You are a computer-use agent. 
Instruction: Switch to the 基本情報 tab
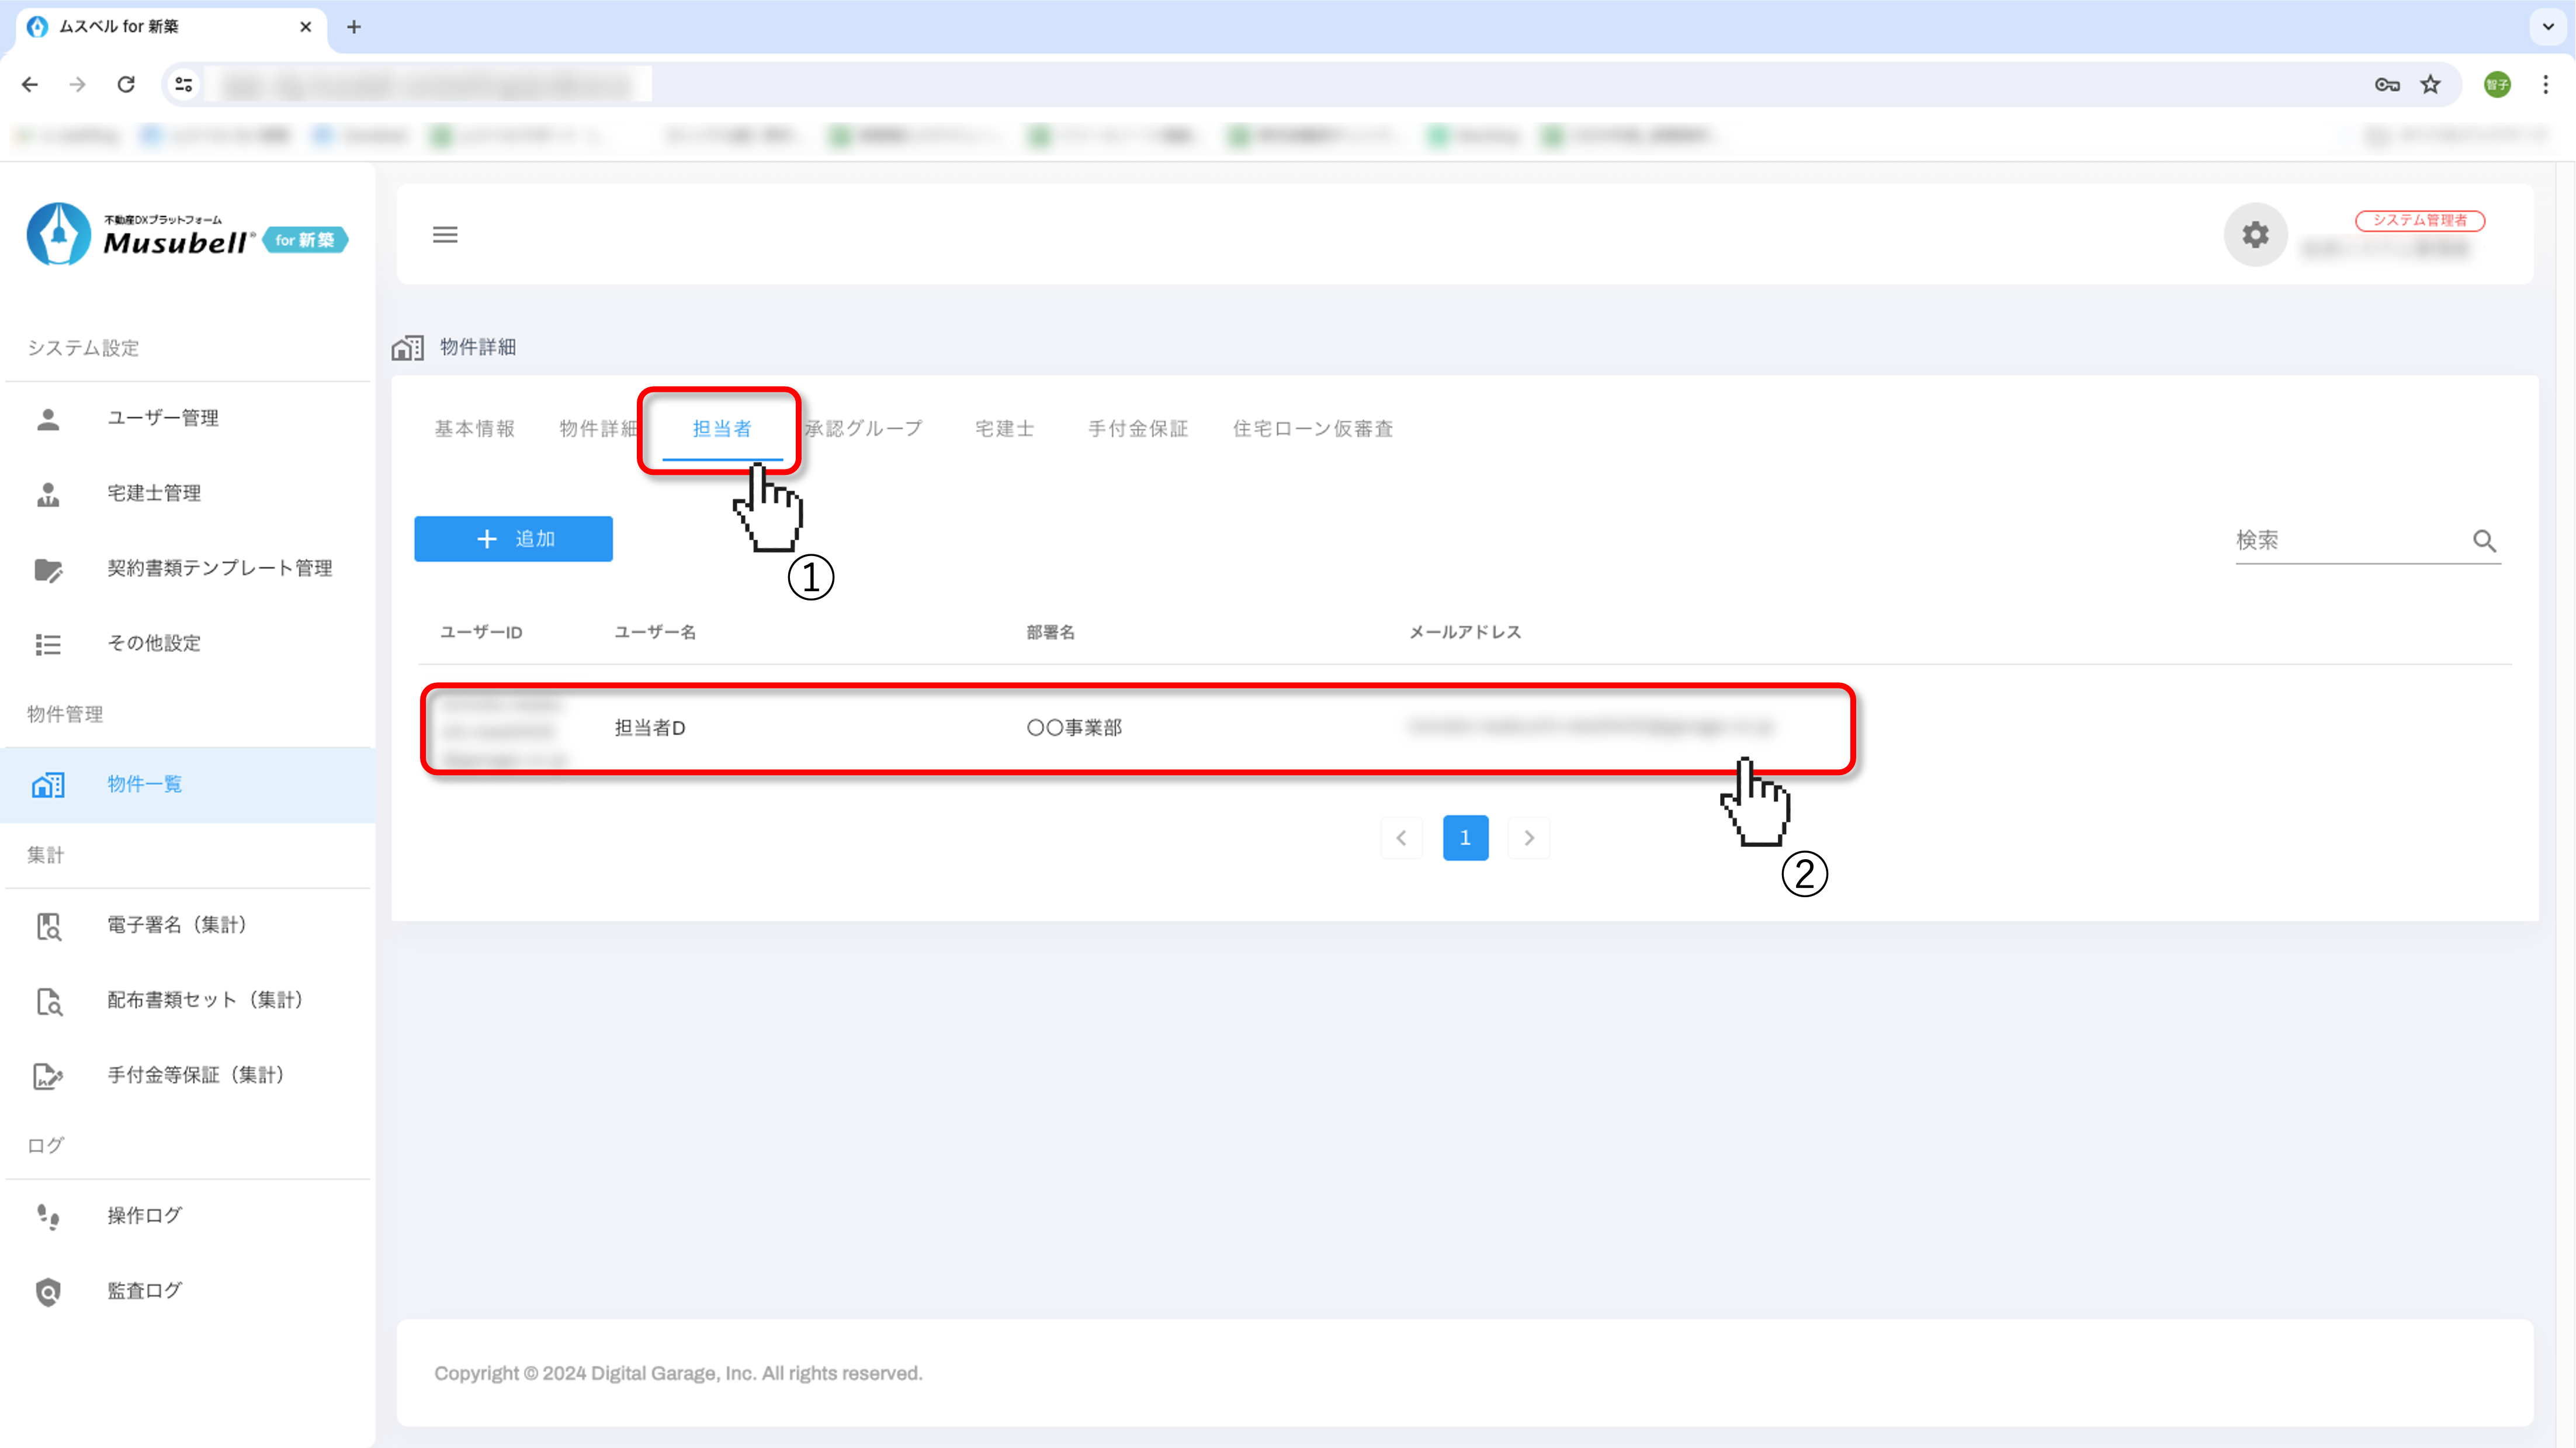(474, 429)
